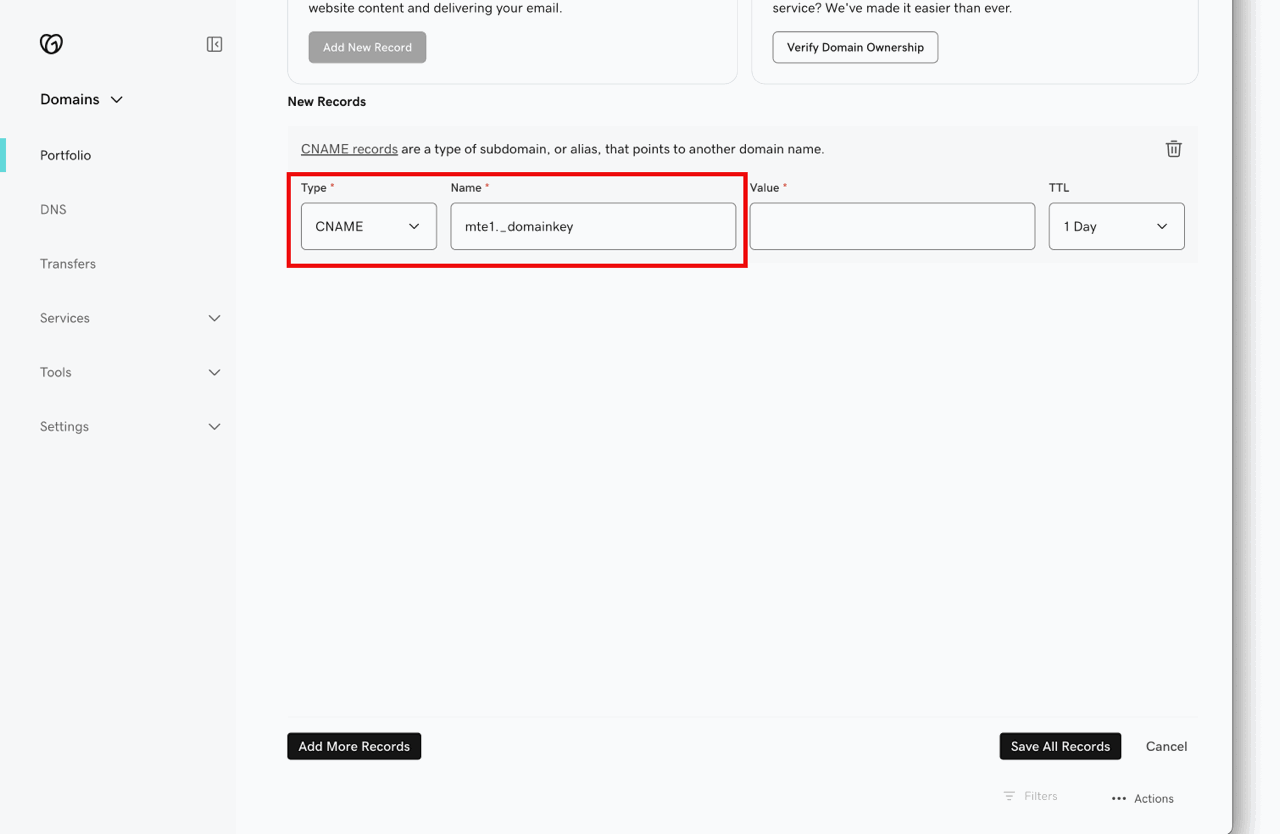1280x834 pixels.
Task: Open the CNAME records help link
Action: 349,149
